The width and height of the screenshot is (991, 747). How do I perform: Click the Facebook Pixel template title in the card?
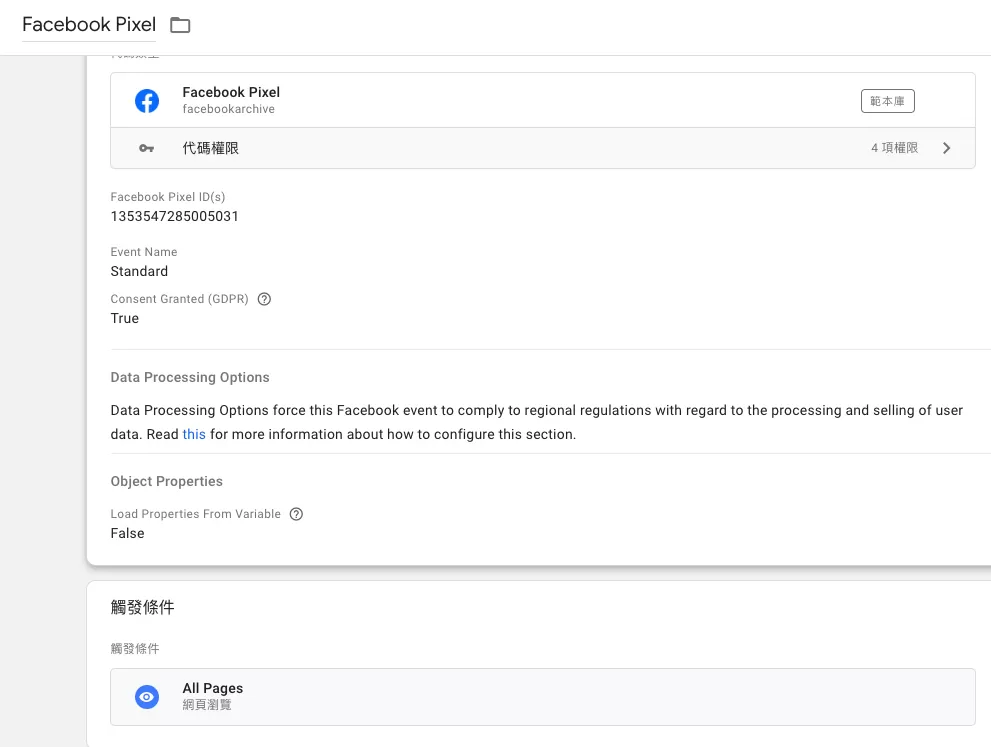click(231, 92)
